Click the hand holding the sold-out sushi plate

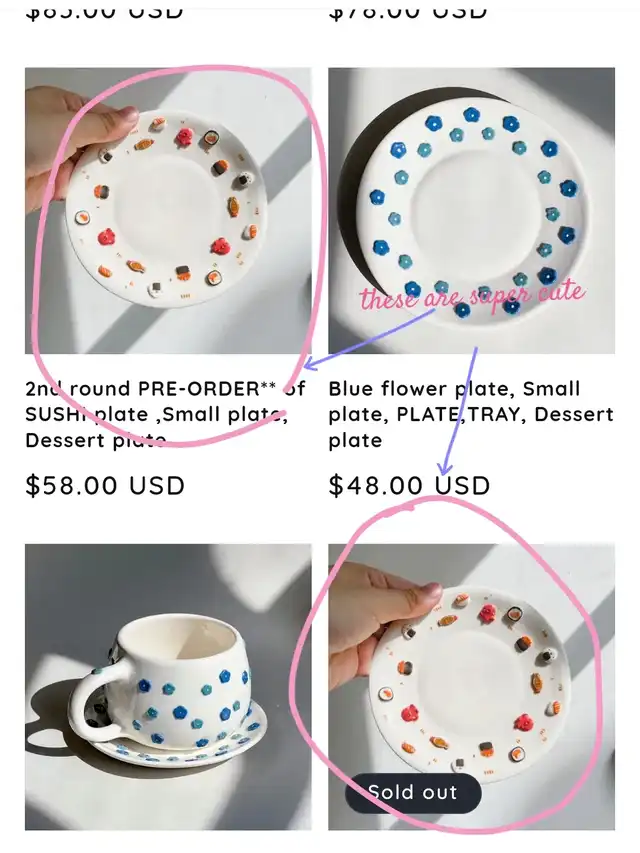(376, 617)
